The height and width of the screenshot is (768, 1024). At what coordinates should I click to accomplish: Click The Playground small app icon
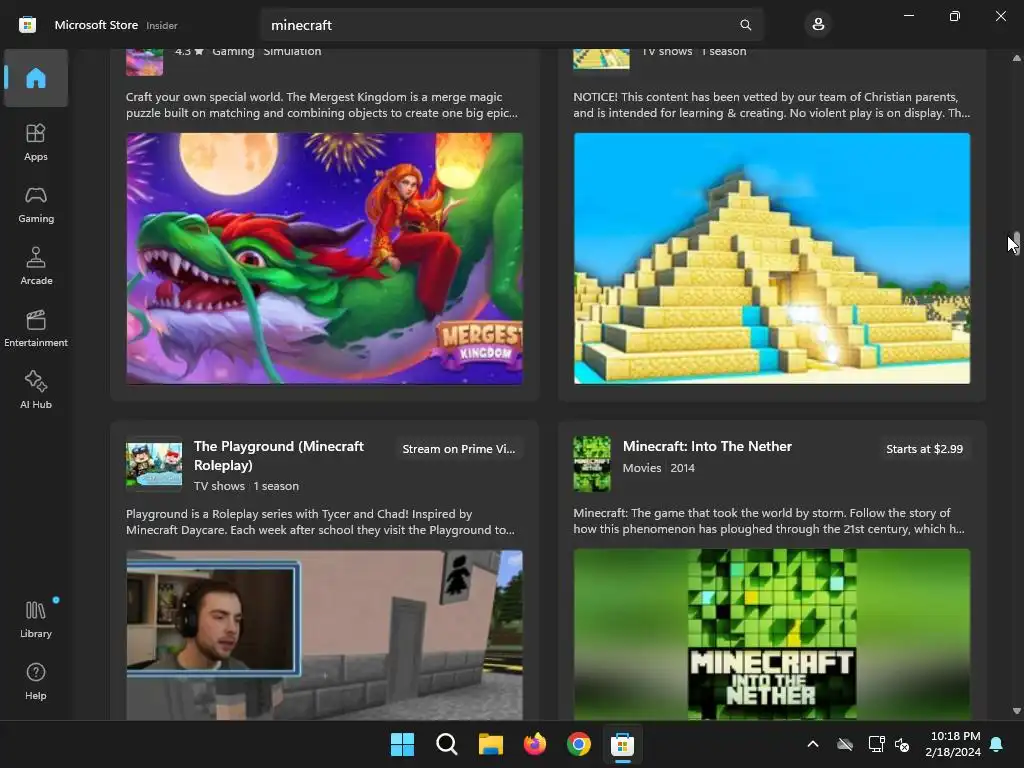154,464
